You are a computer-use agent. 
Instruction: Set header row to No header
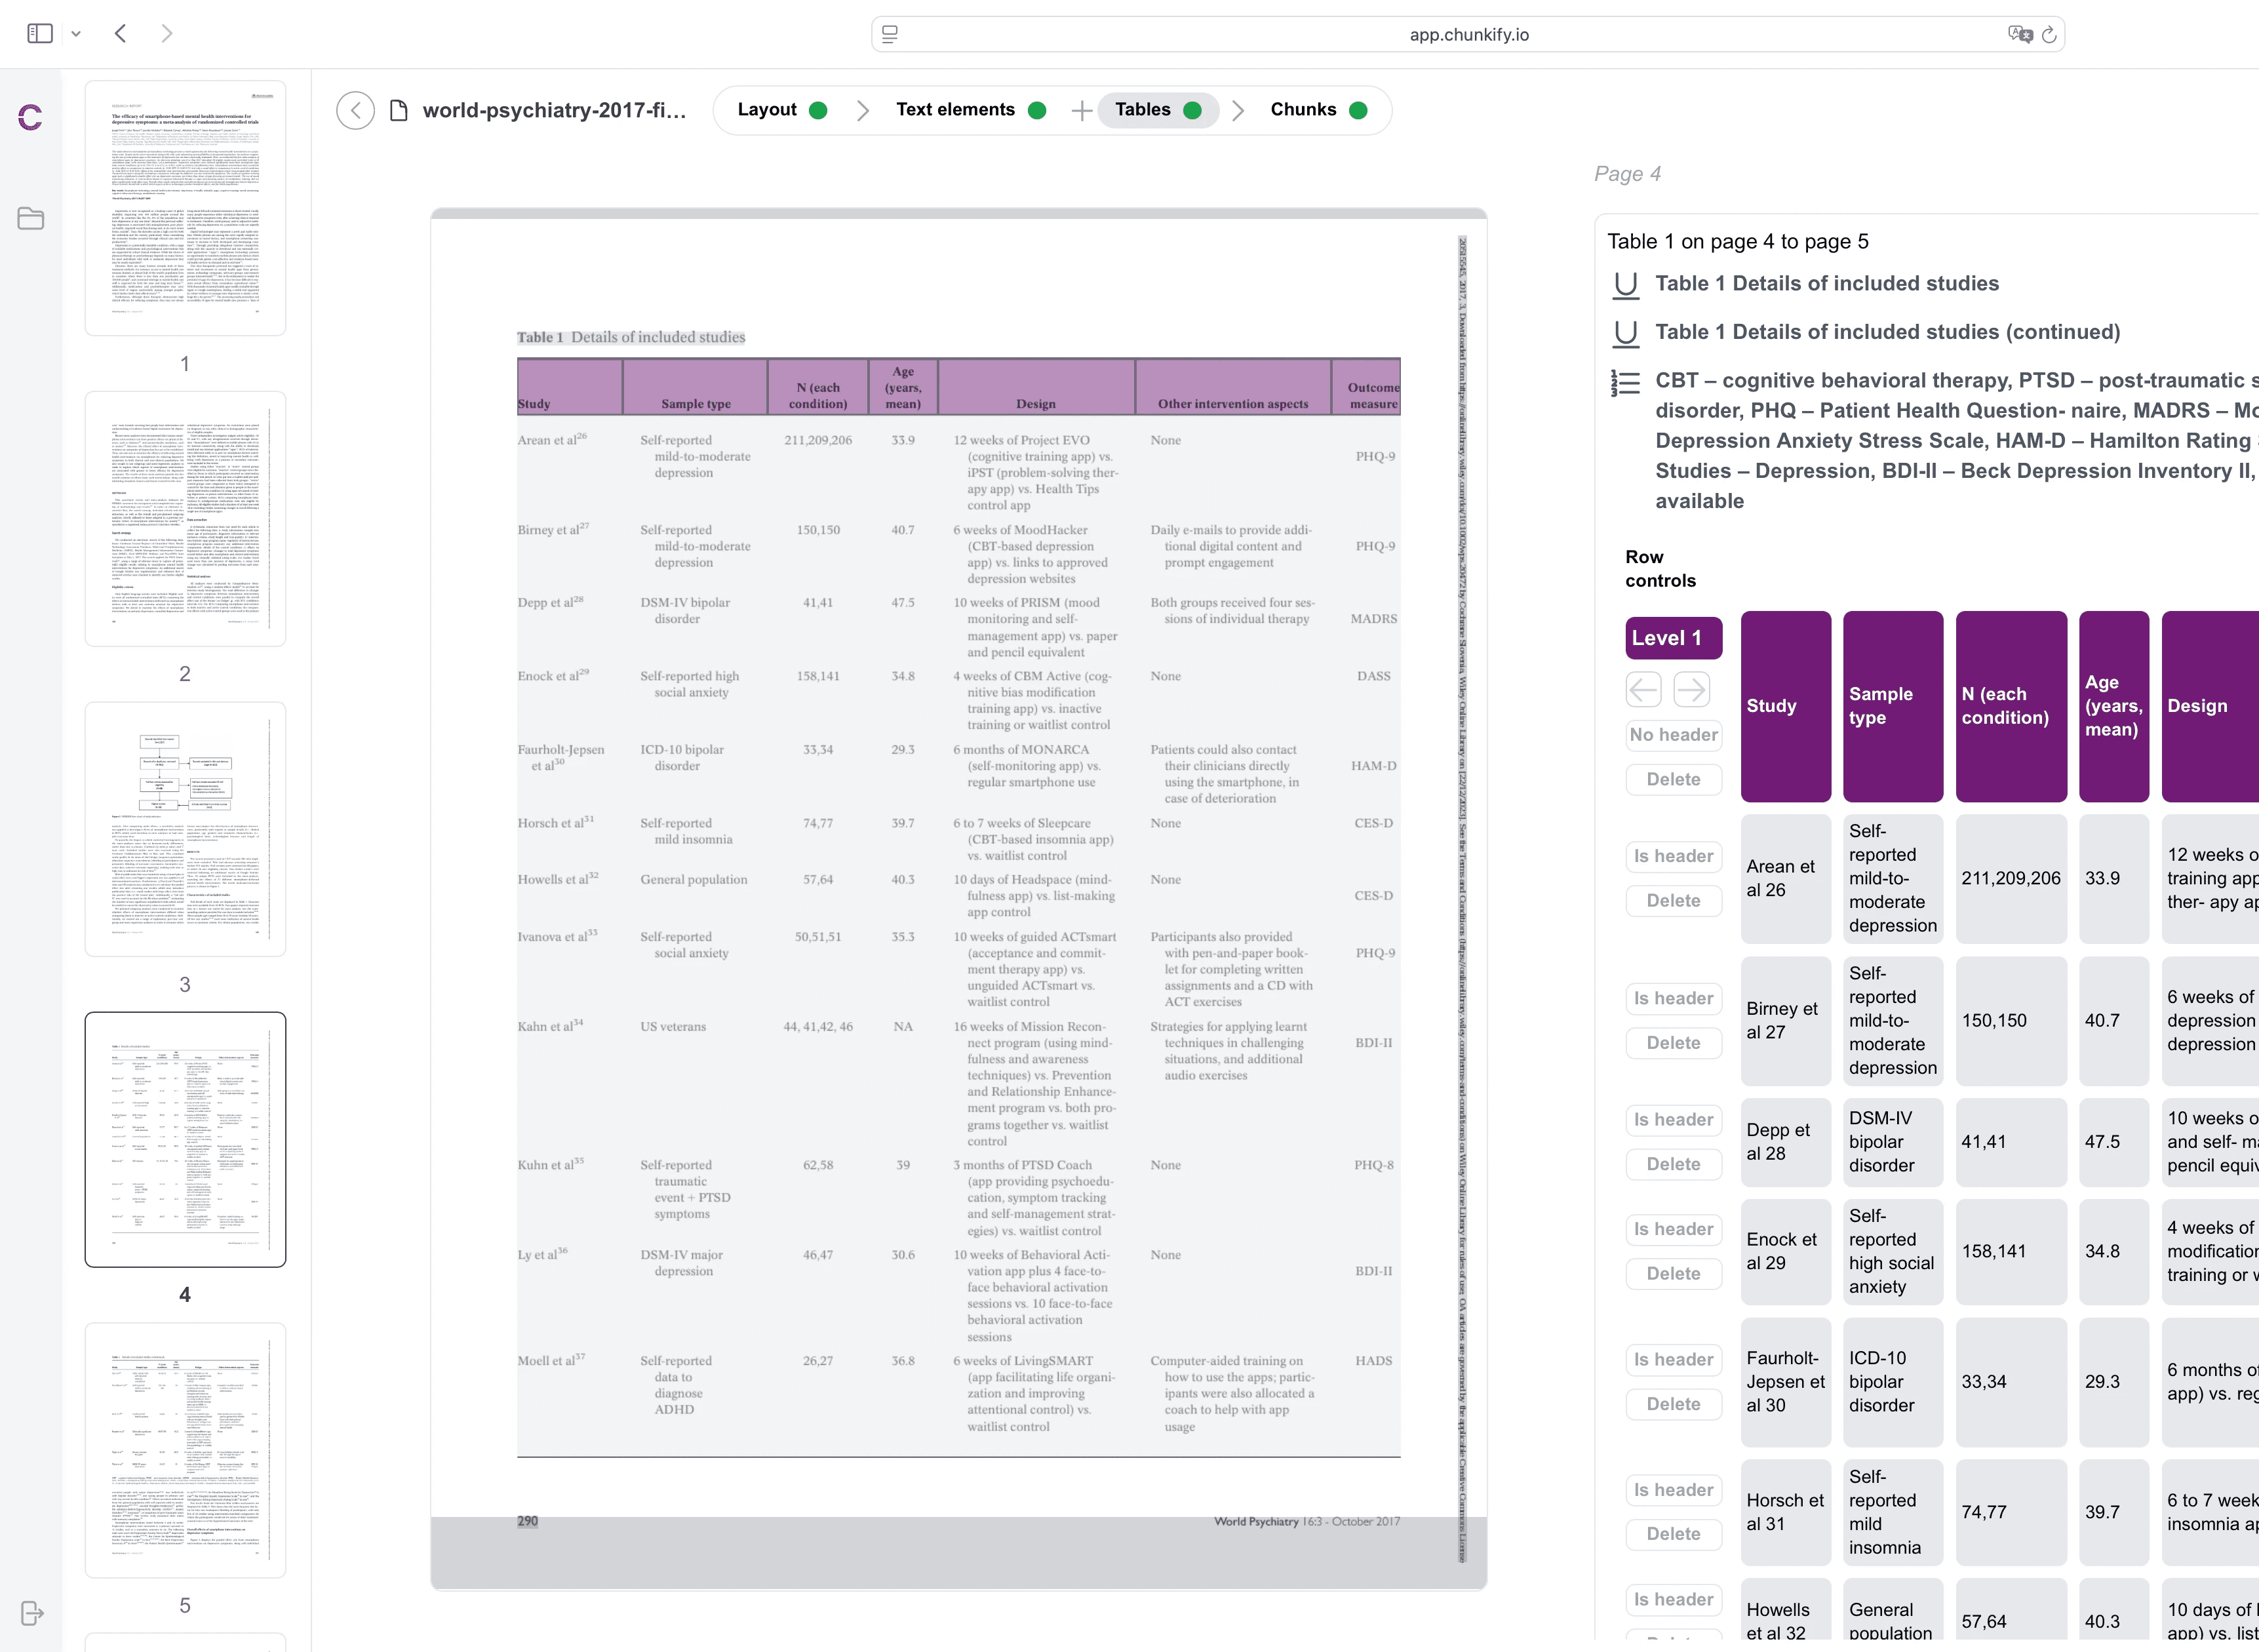pos(1673,735)
